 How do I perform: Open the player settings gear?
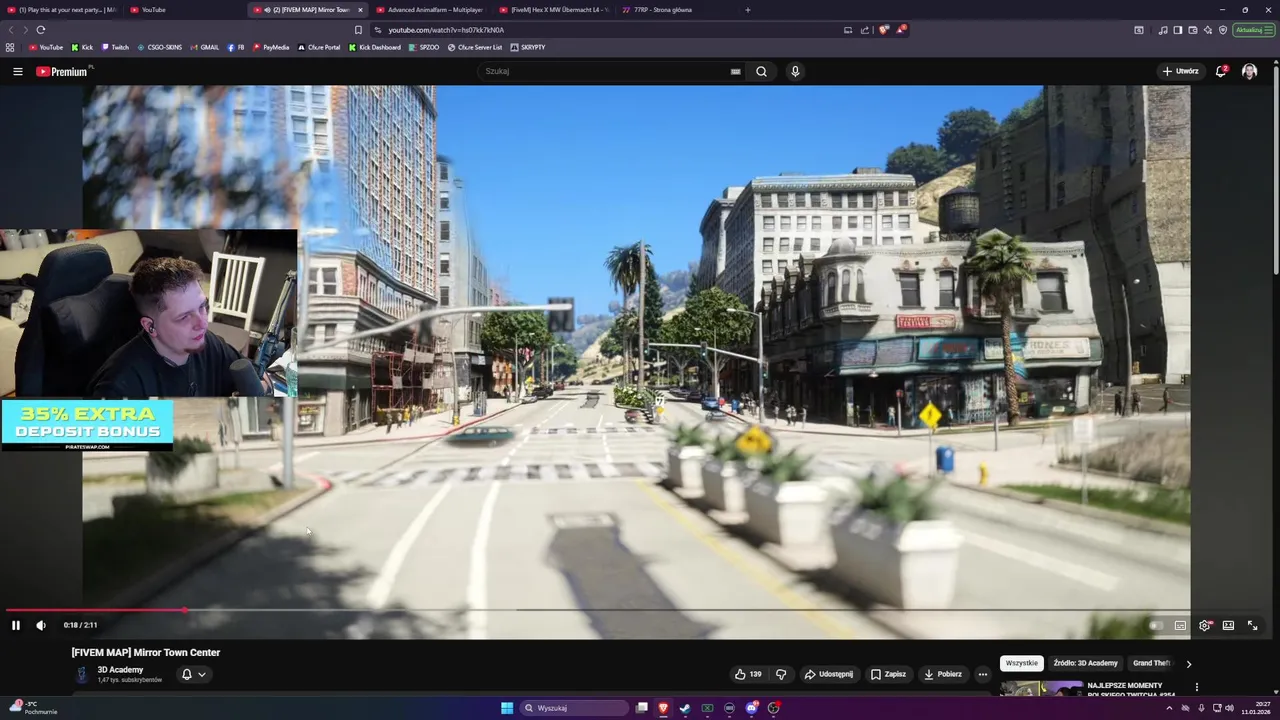(x=1205, y=625)
